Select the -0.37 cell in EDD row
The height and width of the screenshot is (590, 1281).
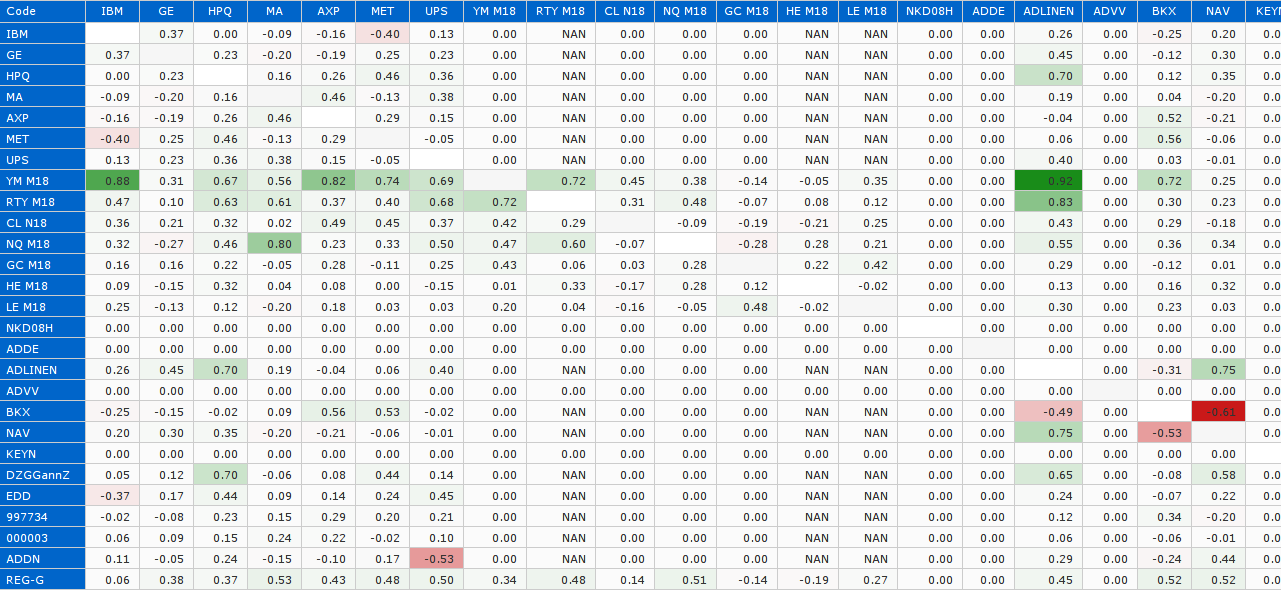pyautogui.click(x=112, y=496)
